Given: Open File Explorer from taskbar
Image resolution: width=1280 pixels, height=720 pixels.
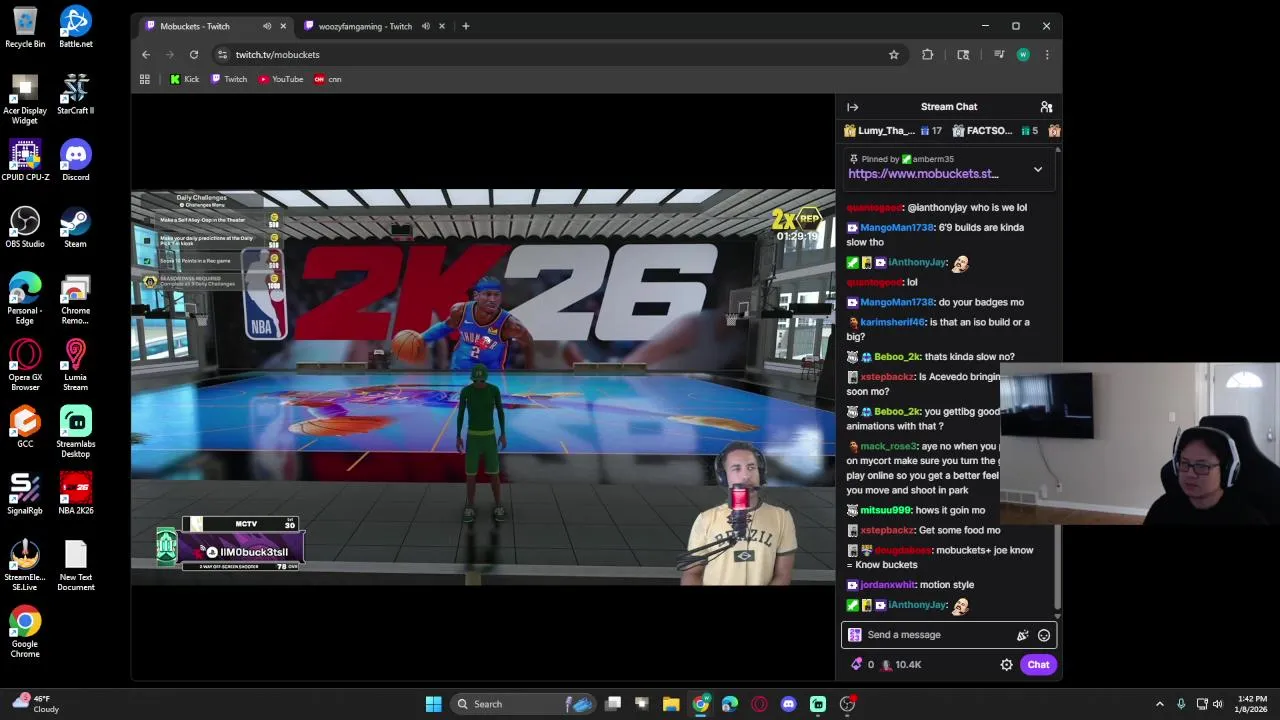Looking at the screenshot, I should 671,704.
